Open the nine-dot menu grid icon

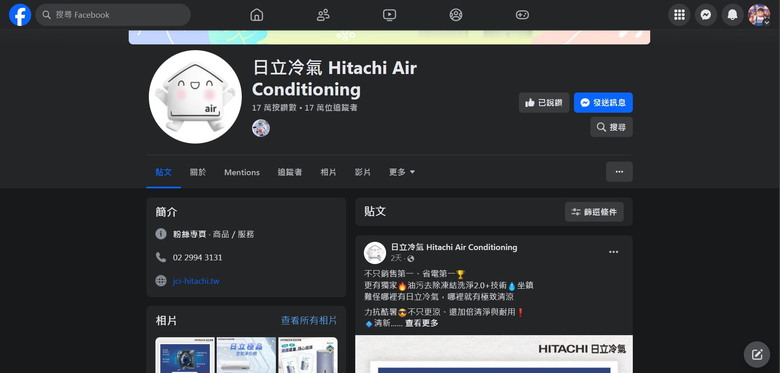click(x=679, y=15)
